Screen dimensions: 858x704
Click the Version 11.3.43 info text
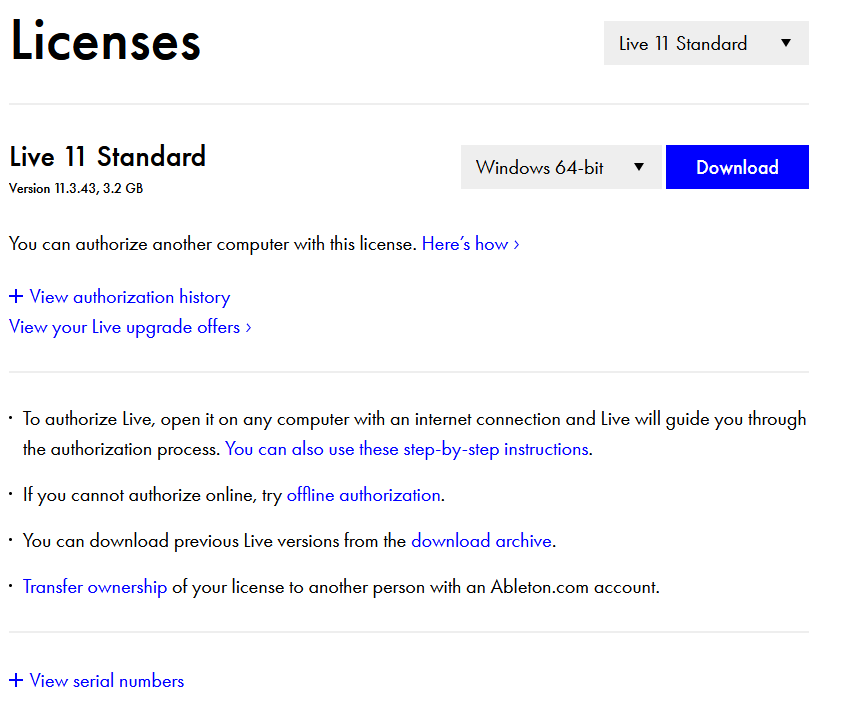76,188
